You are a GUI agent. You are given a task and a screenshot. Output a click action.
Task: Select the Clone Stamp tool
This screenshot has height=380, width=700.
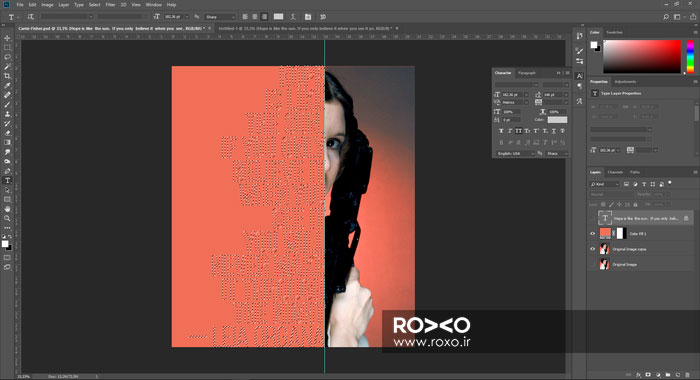7,114
